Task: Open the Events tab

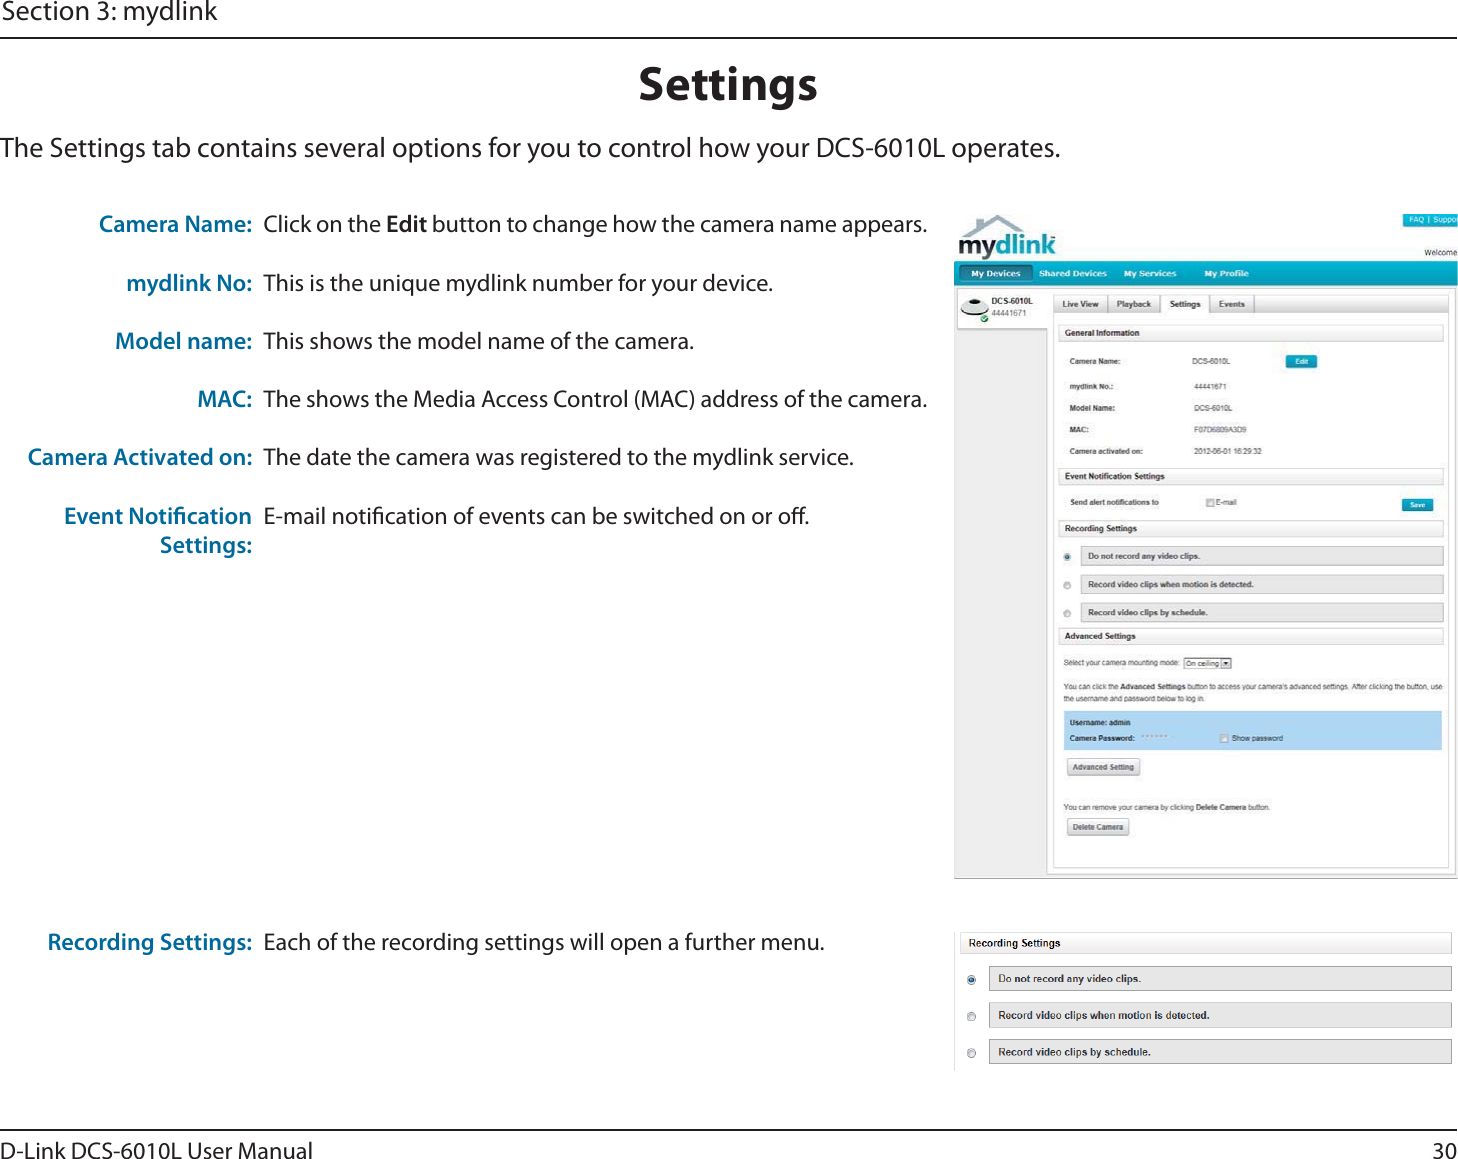Action: click(x=1232, y=304)
